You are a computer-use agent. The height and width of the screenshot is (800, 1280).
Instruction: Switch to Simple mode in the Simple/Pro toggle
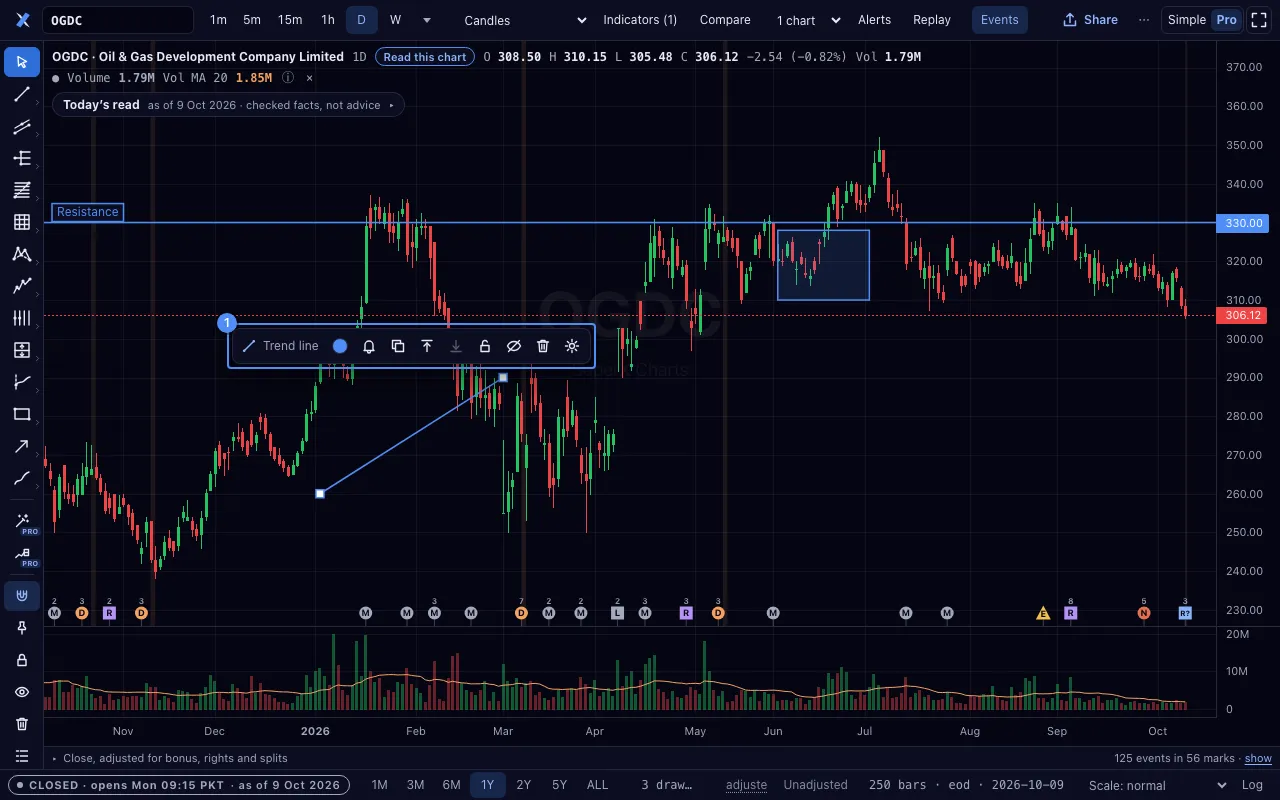[x=1187, y=20]
